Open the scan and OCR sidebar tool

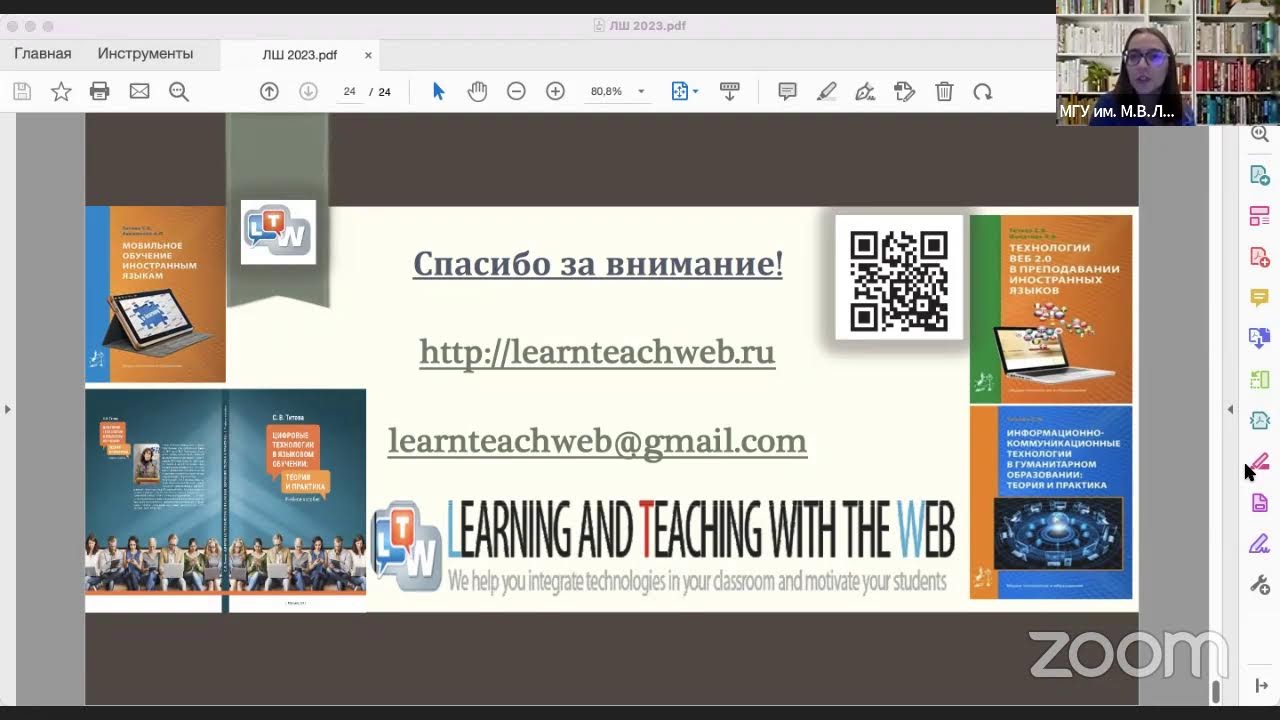point(1260,420)
